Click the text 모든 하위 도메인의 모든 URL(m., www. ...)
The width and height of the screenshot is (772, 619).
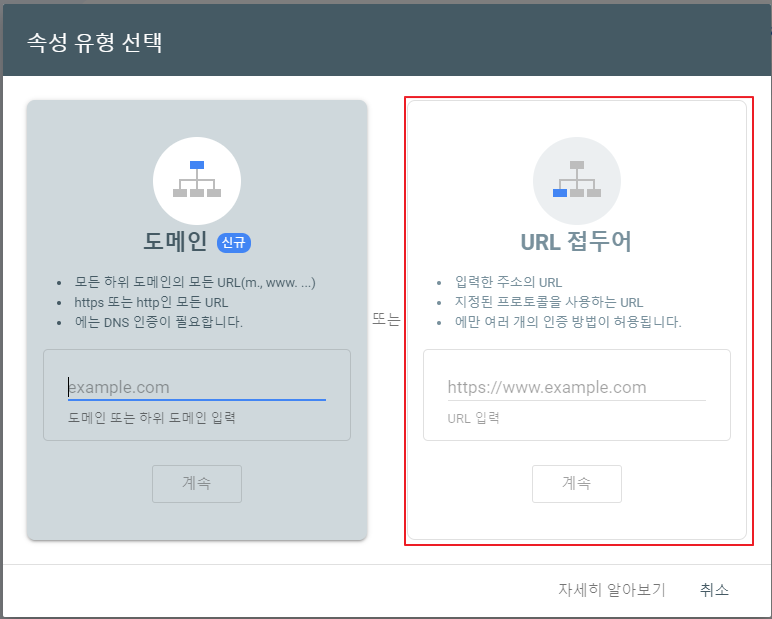195,283
